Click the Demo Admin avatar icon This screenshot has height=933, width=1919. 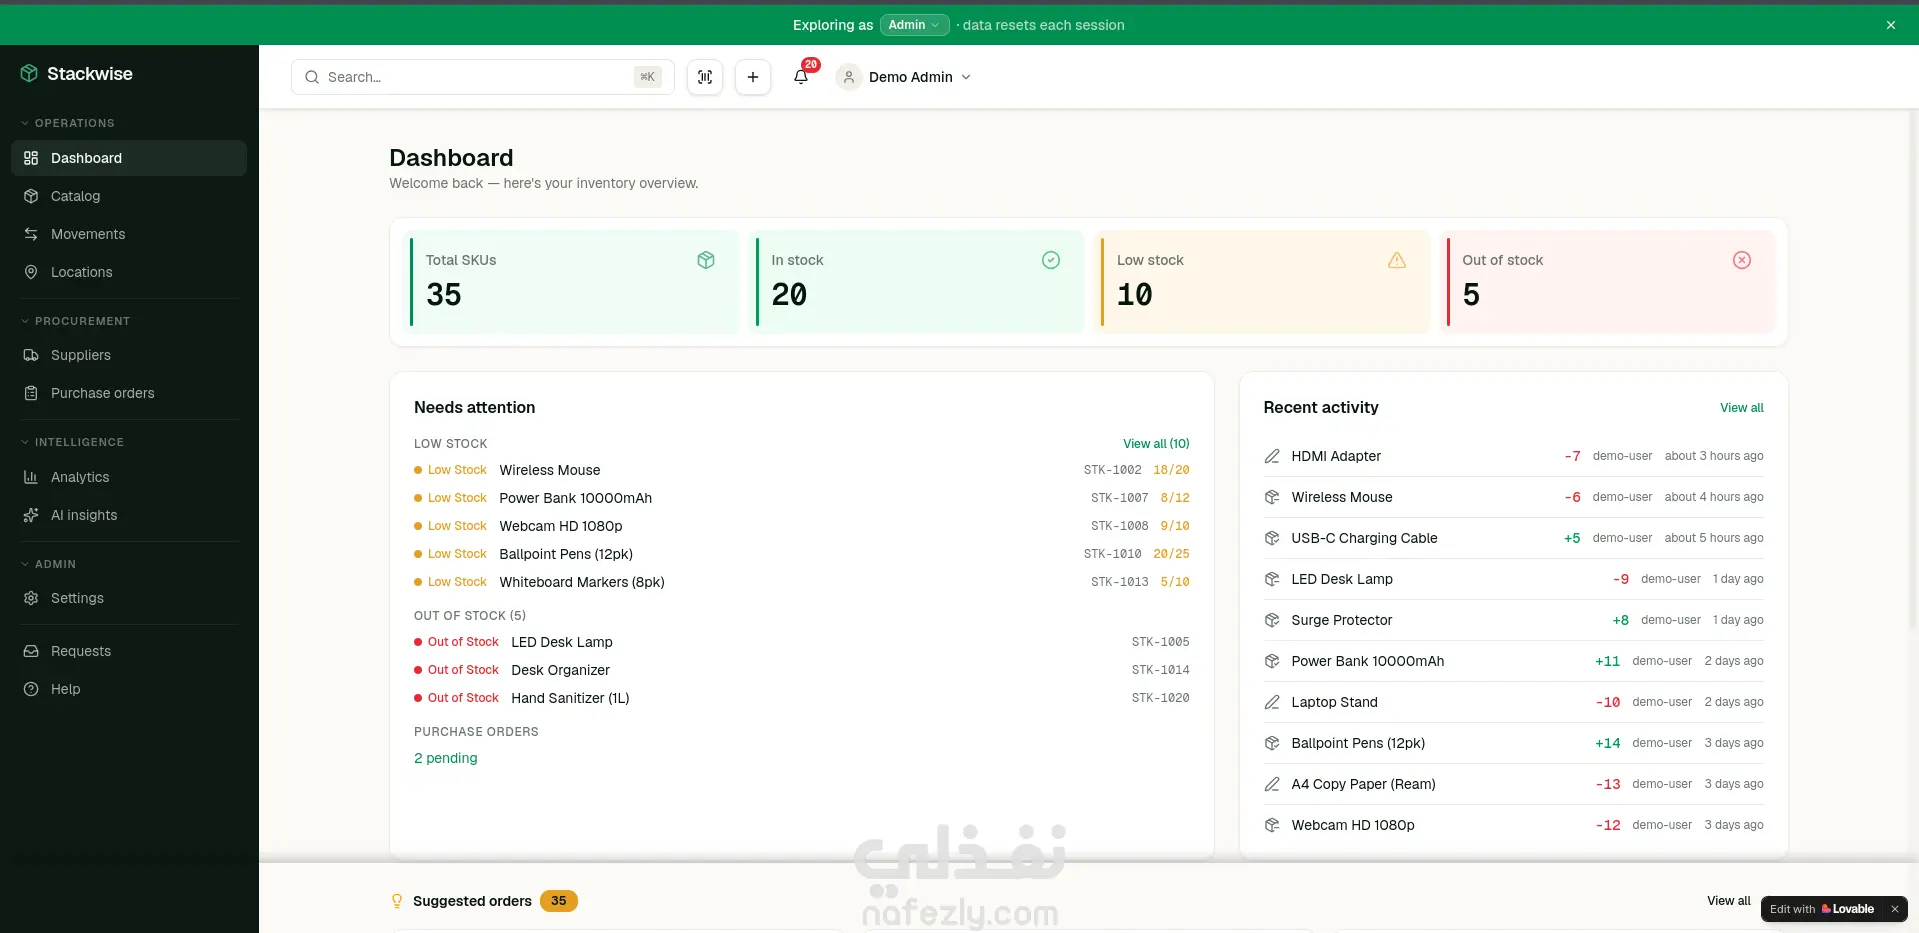849,77
